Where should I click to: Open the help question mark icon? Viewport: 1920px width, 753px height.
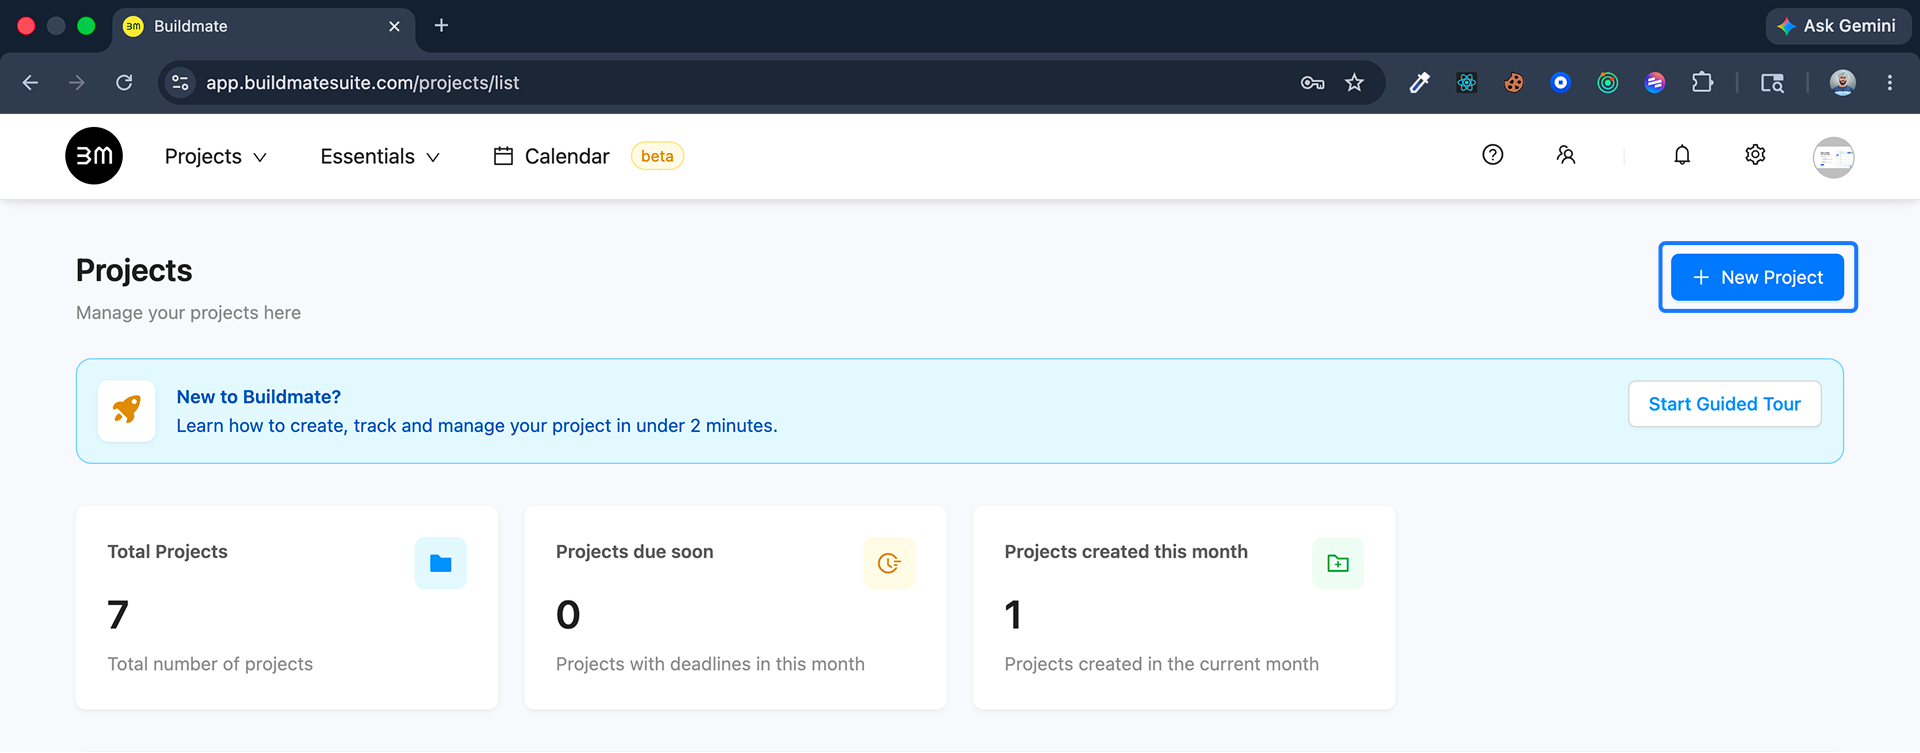[x=1493, y=155]
